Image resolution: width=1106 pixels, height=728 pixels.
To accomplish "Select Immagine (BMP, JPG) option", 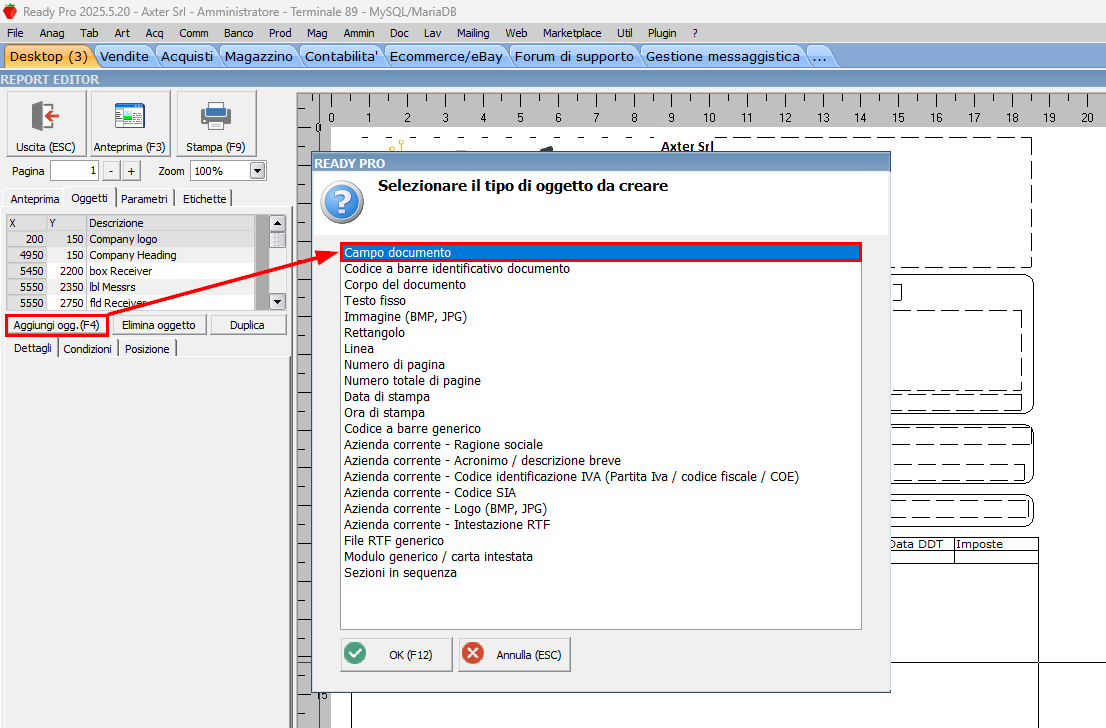I will (601, 317).
